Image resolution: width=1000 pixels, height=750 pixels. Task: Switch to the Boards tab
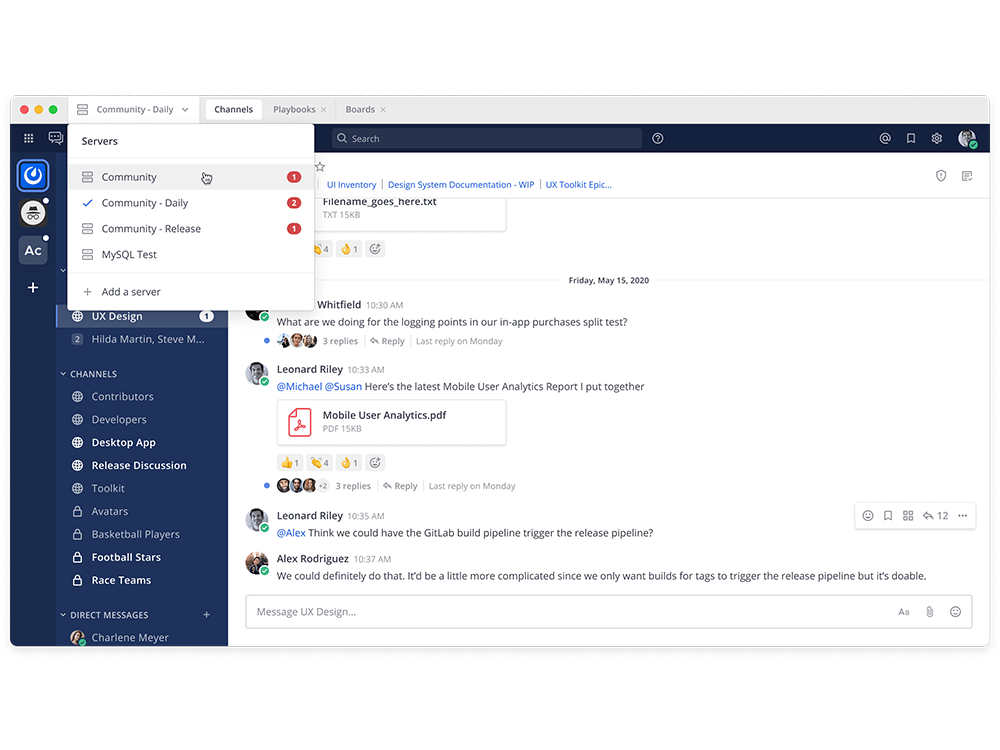362,109
